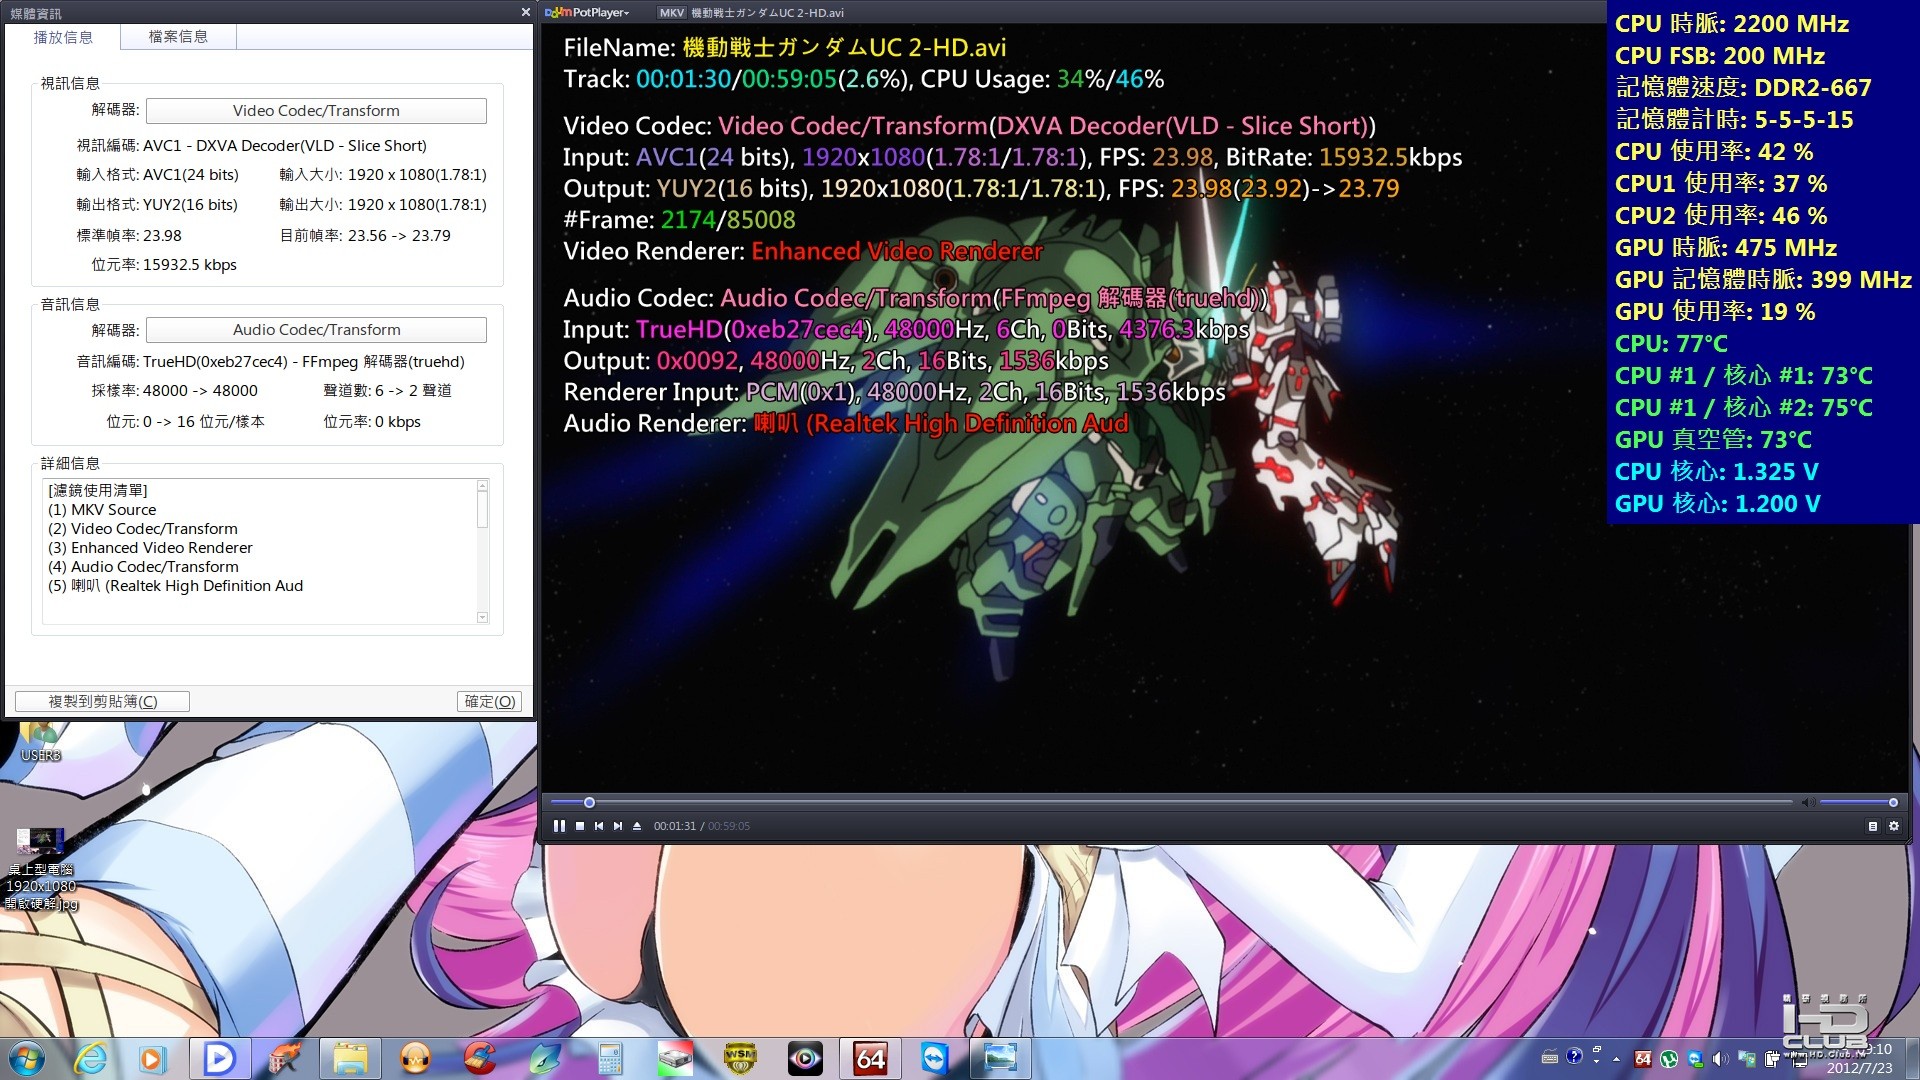The height and width of the screenshot is (1080, 1920).
Task: Open Windows Explorer folder on taskbar
Action: point(350,1058)
